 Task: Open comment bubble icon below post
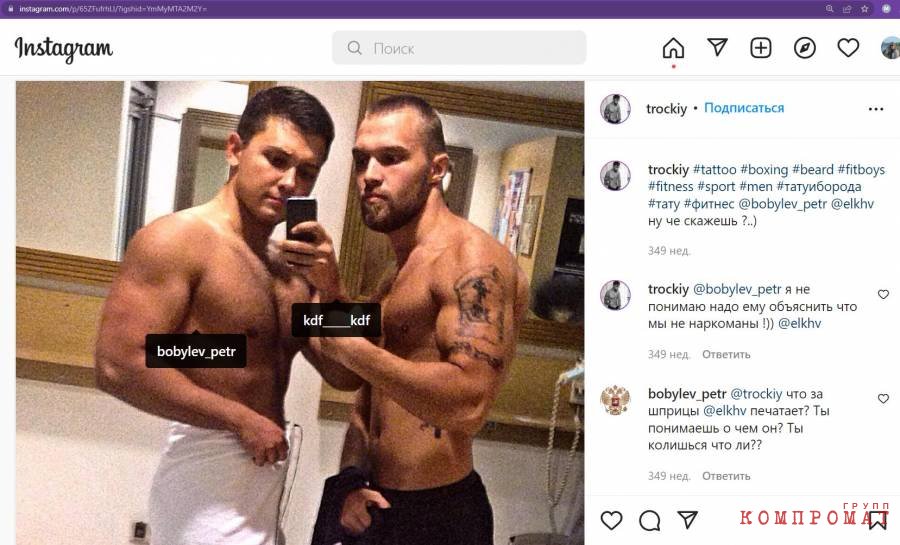coord(650,520)
